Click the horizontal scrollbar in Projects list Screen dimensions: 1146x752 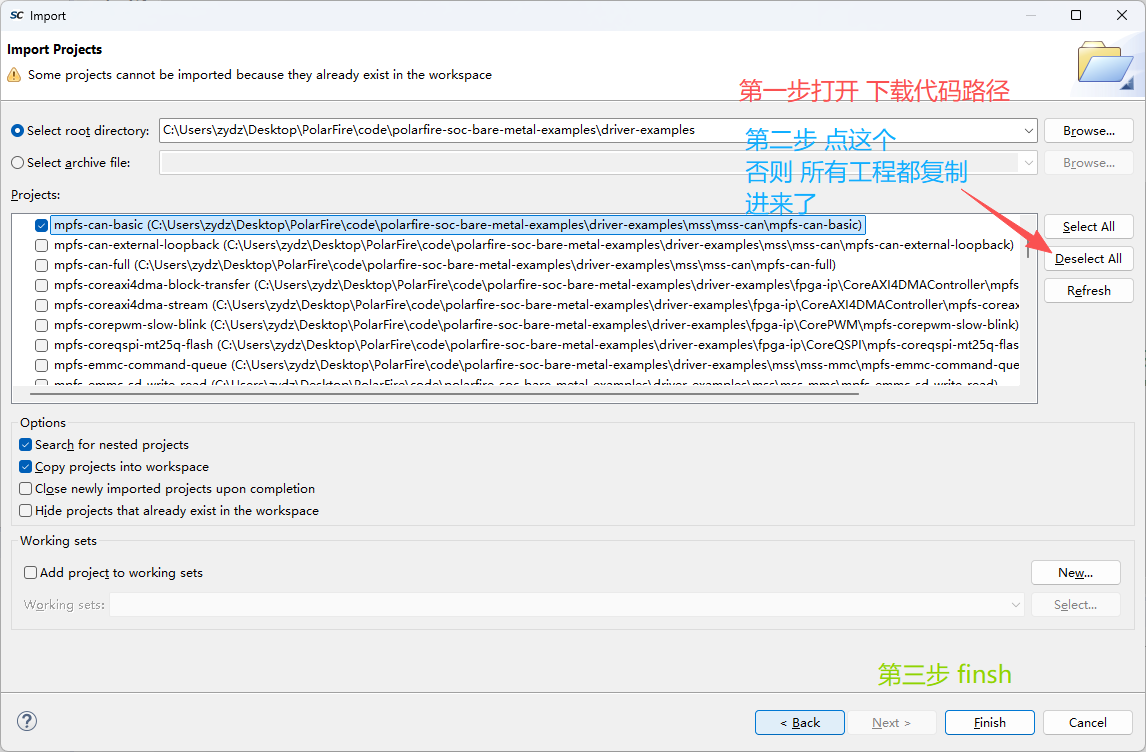click(444, 394)
